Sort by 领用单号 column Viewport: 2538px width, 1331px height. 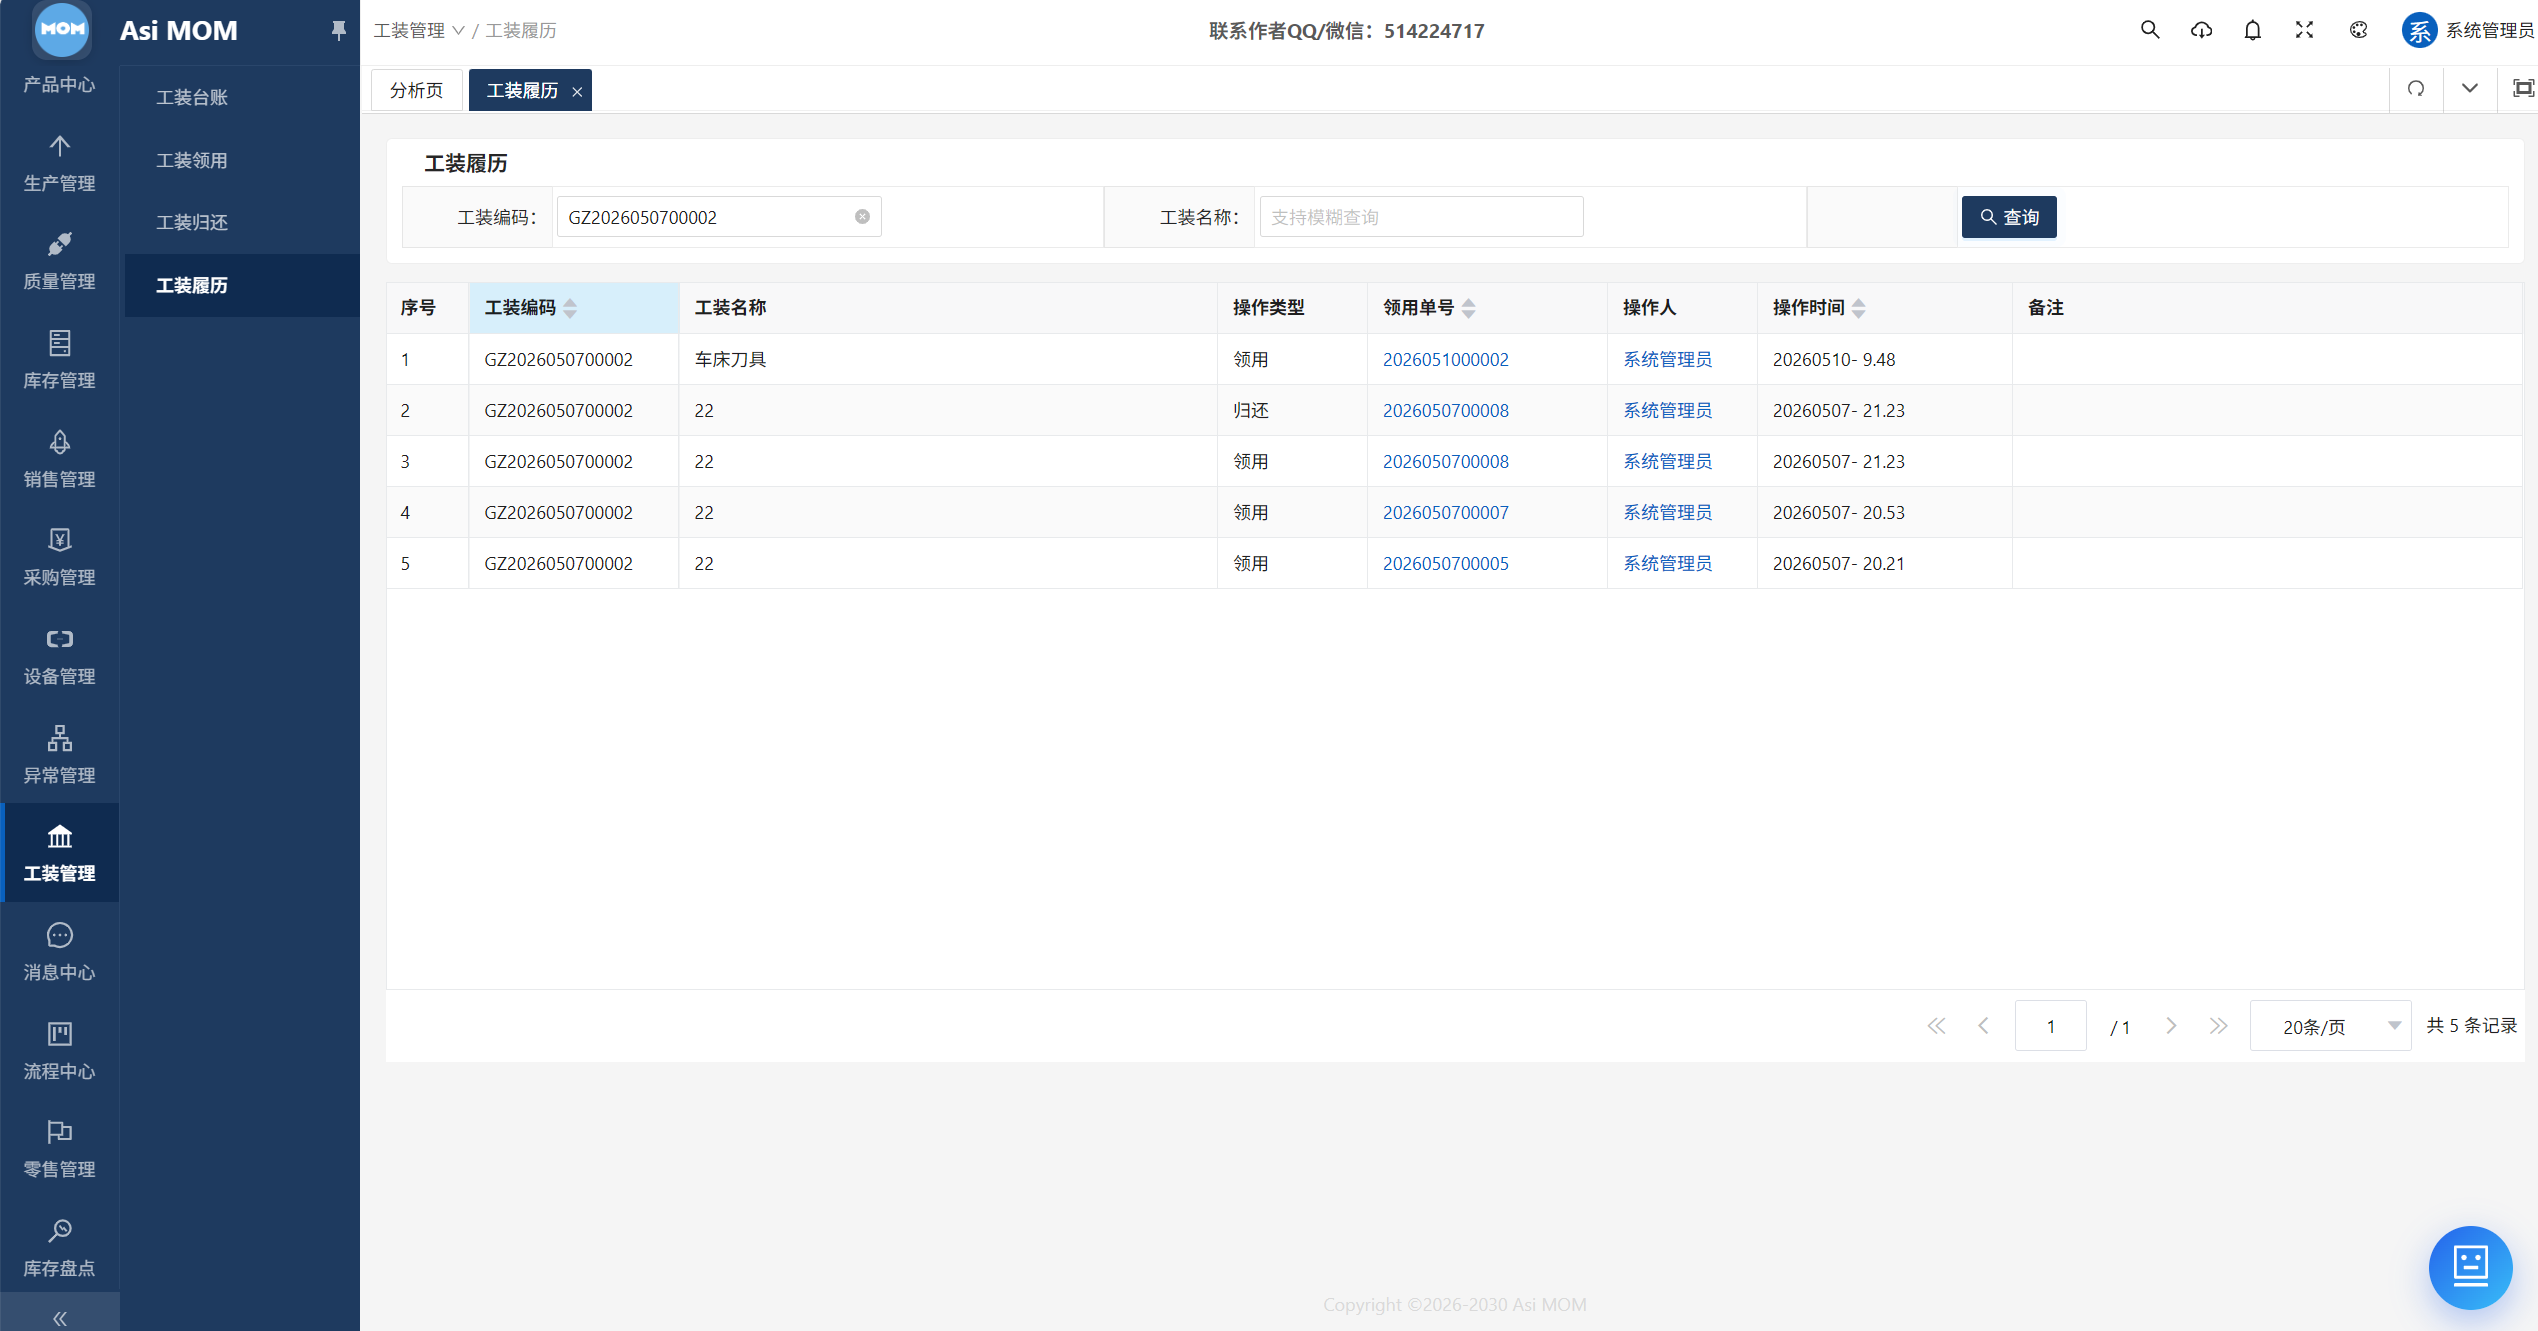[x=1468, y=308]
